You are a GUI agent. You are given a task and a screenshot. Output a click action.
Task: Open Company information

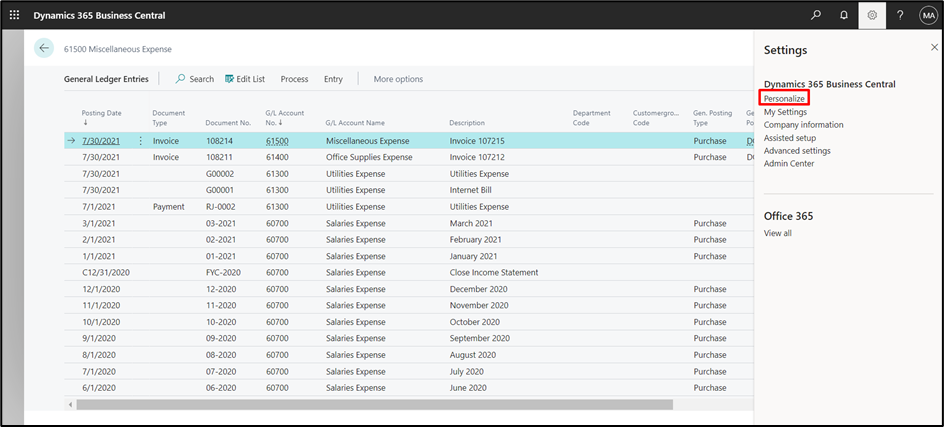[804, 125]
